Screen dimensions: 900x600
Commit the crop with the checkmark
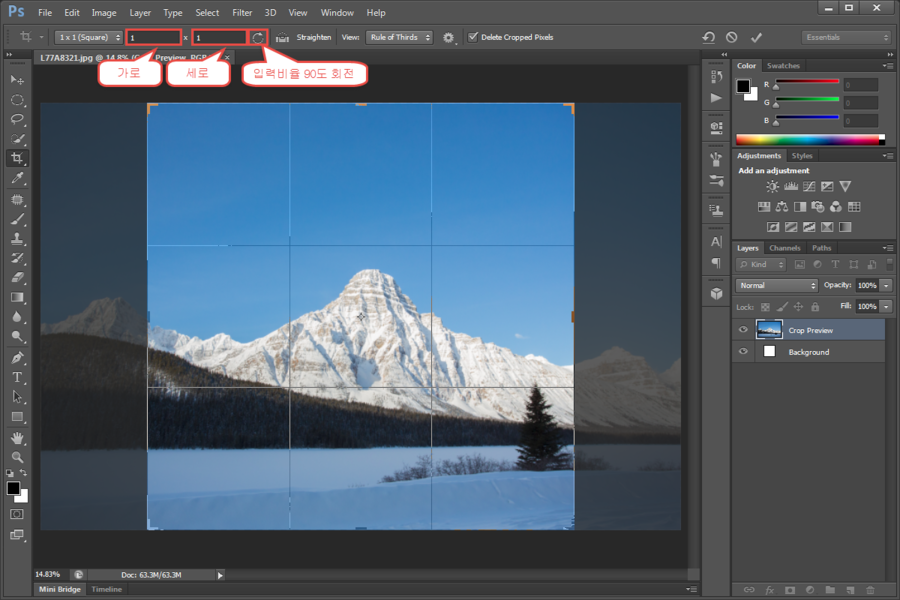756,37
